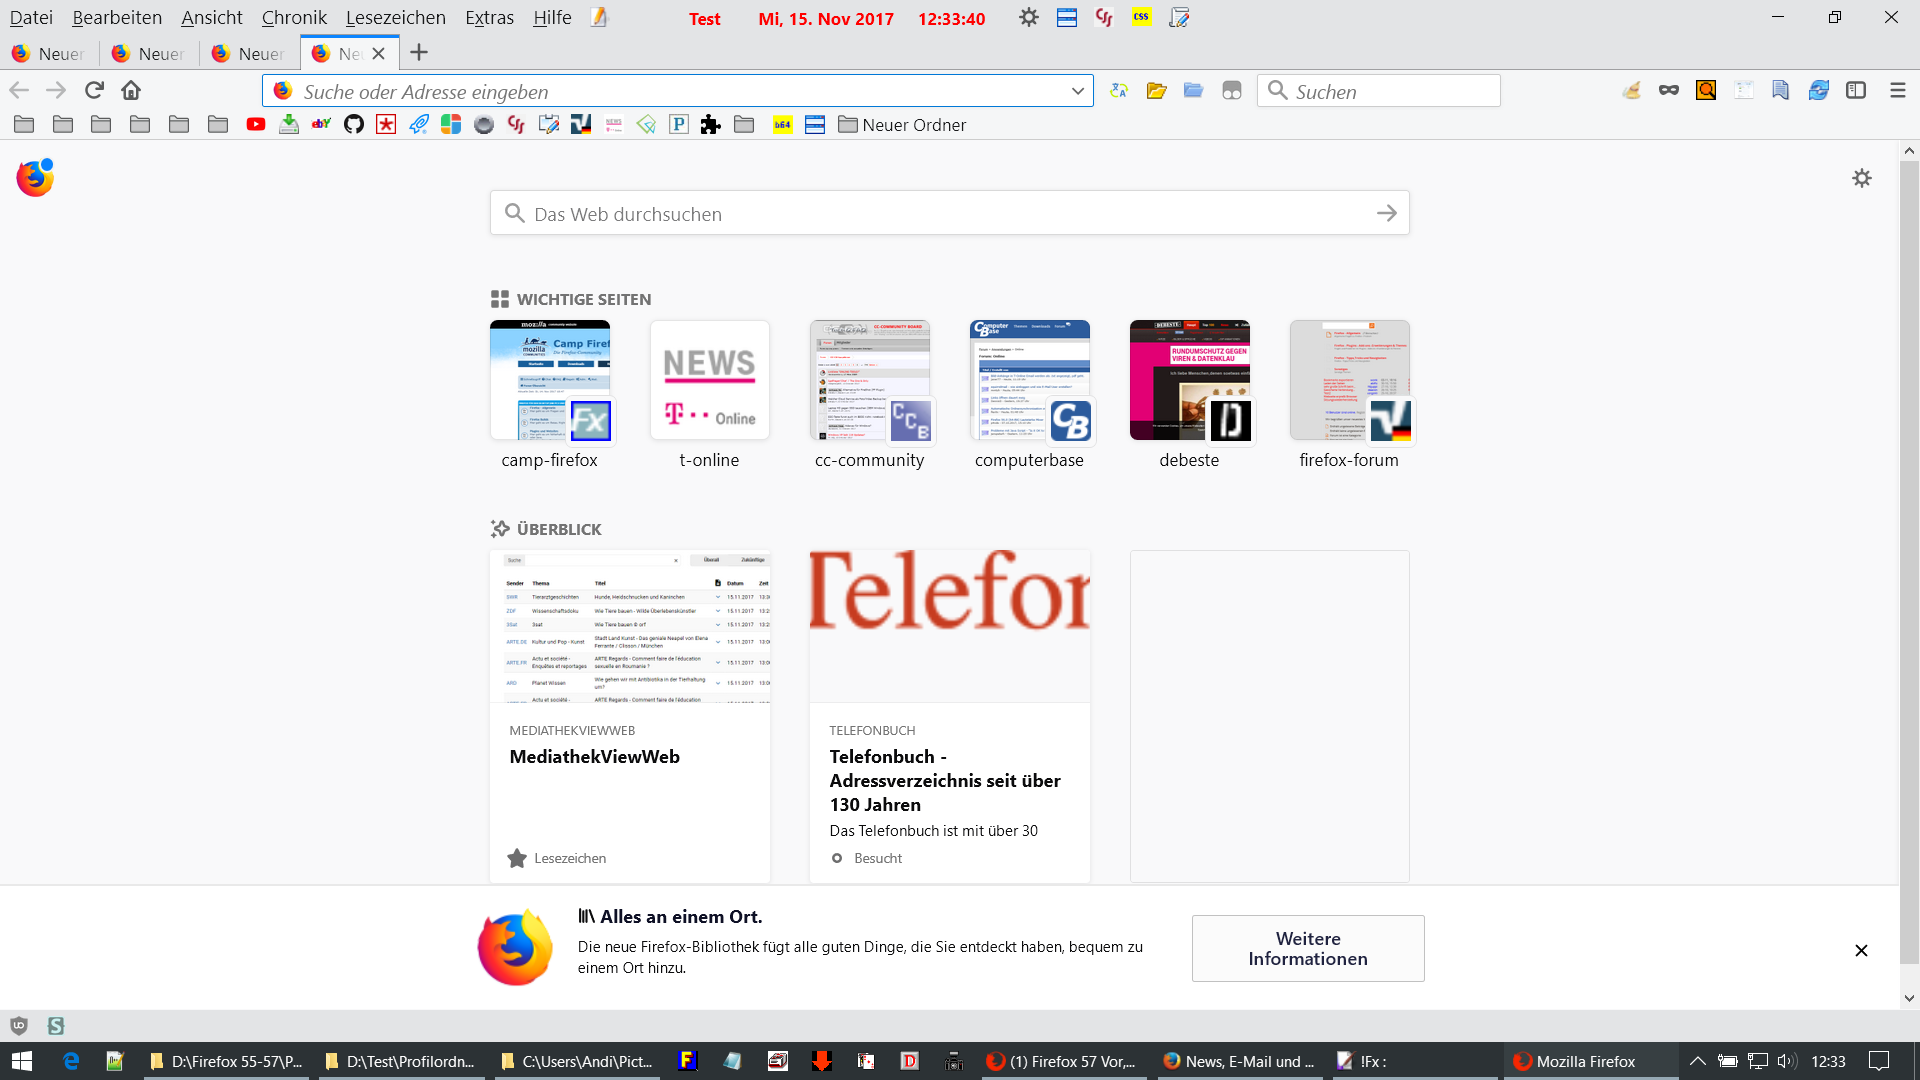1920x1080 pixels.
Task: Click the eBay bookmark icon
Action: click(x=321, y=124)
